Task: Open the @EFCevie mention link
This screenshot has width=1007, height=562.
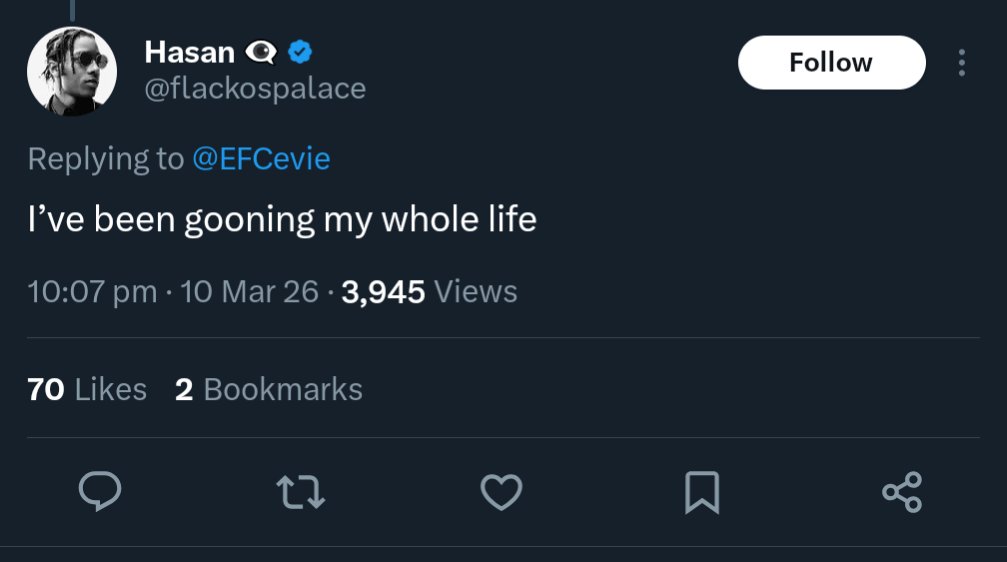Action: [260, 158]
